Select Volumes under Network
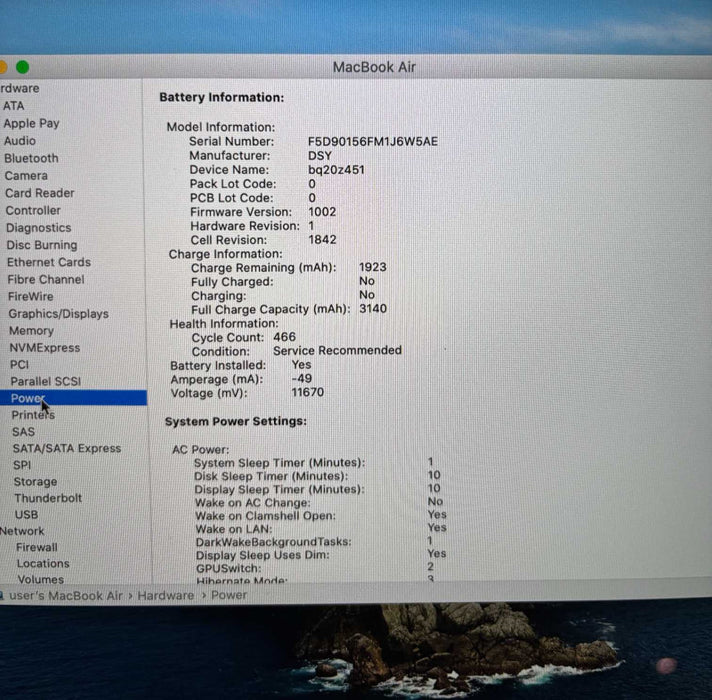Image resolution: width=712 pixels, height=700 pixels. pos(41,580)
